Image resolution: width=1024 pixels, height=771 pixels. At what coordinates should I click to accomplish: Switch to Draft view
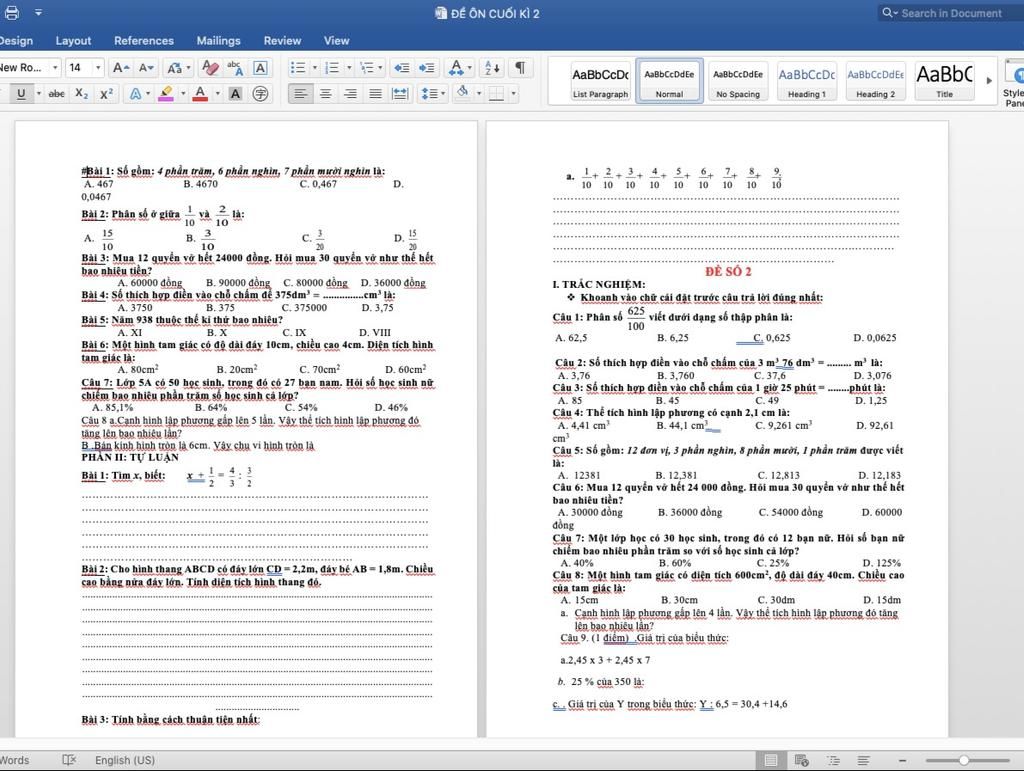[863, 760]
